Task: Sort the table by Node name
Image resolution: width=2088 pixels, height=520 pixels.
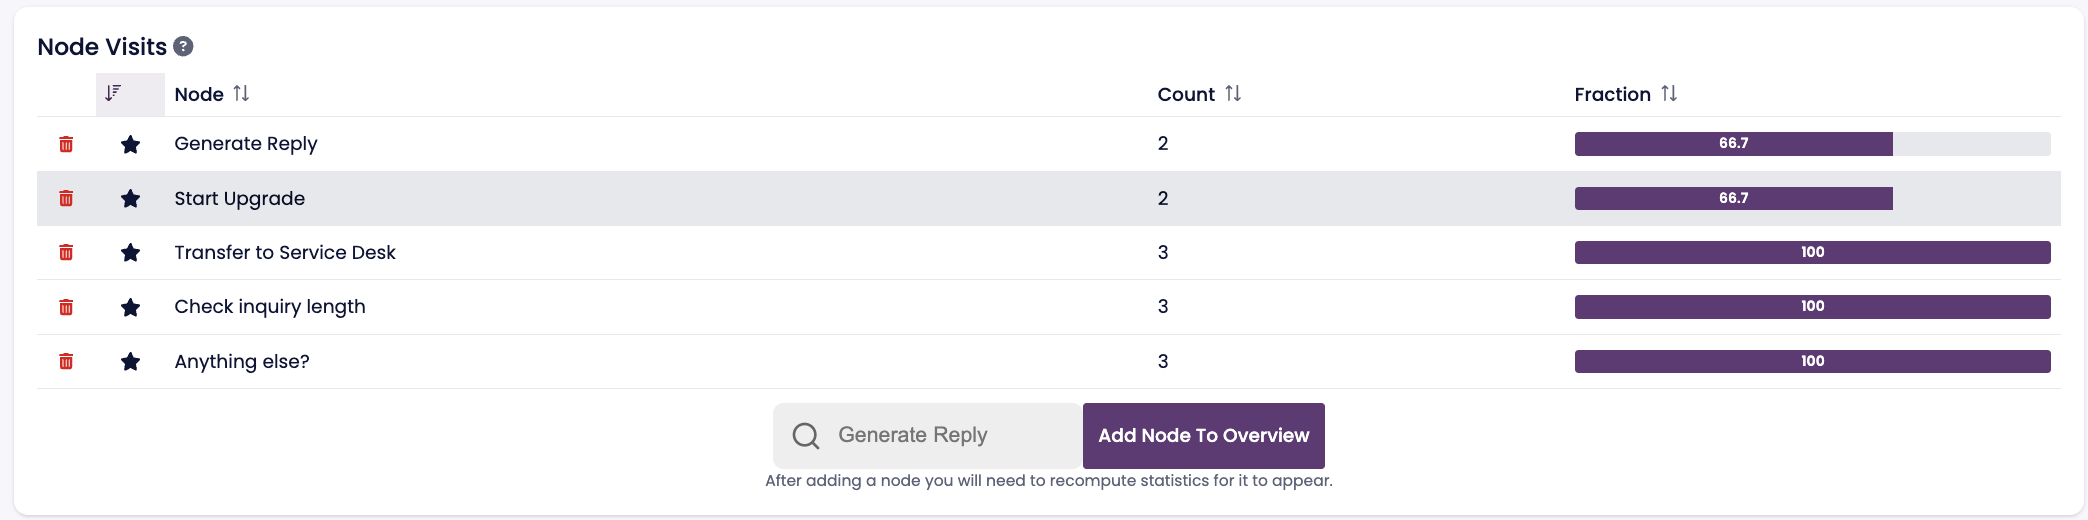Action: pyautogui.click(x=241, y=93)
